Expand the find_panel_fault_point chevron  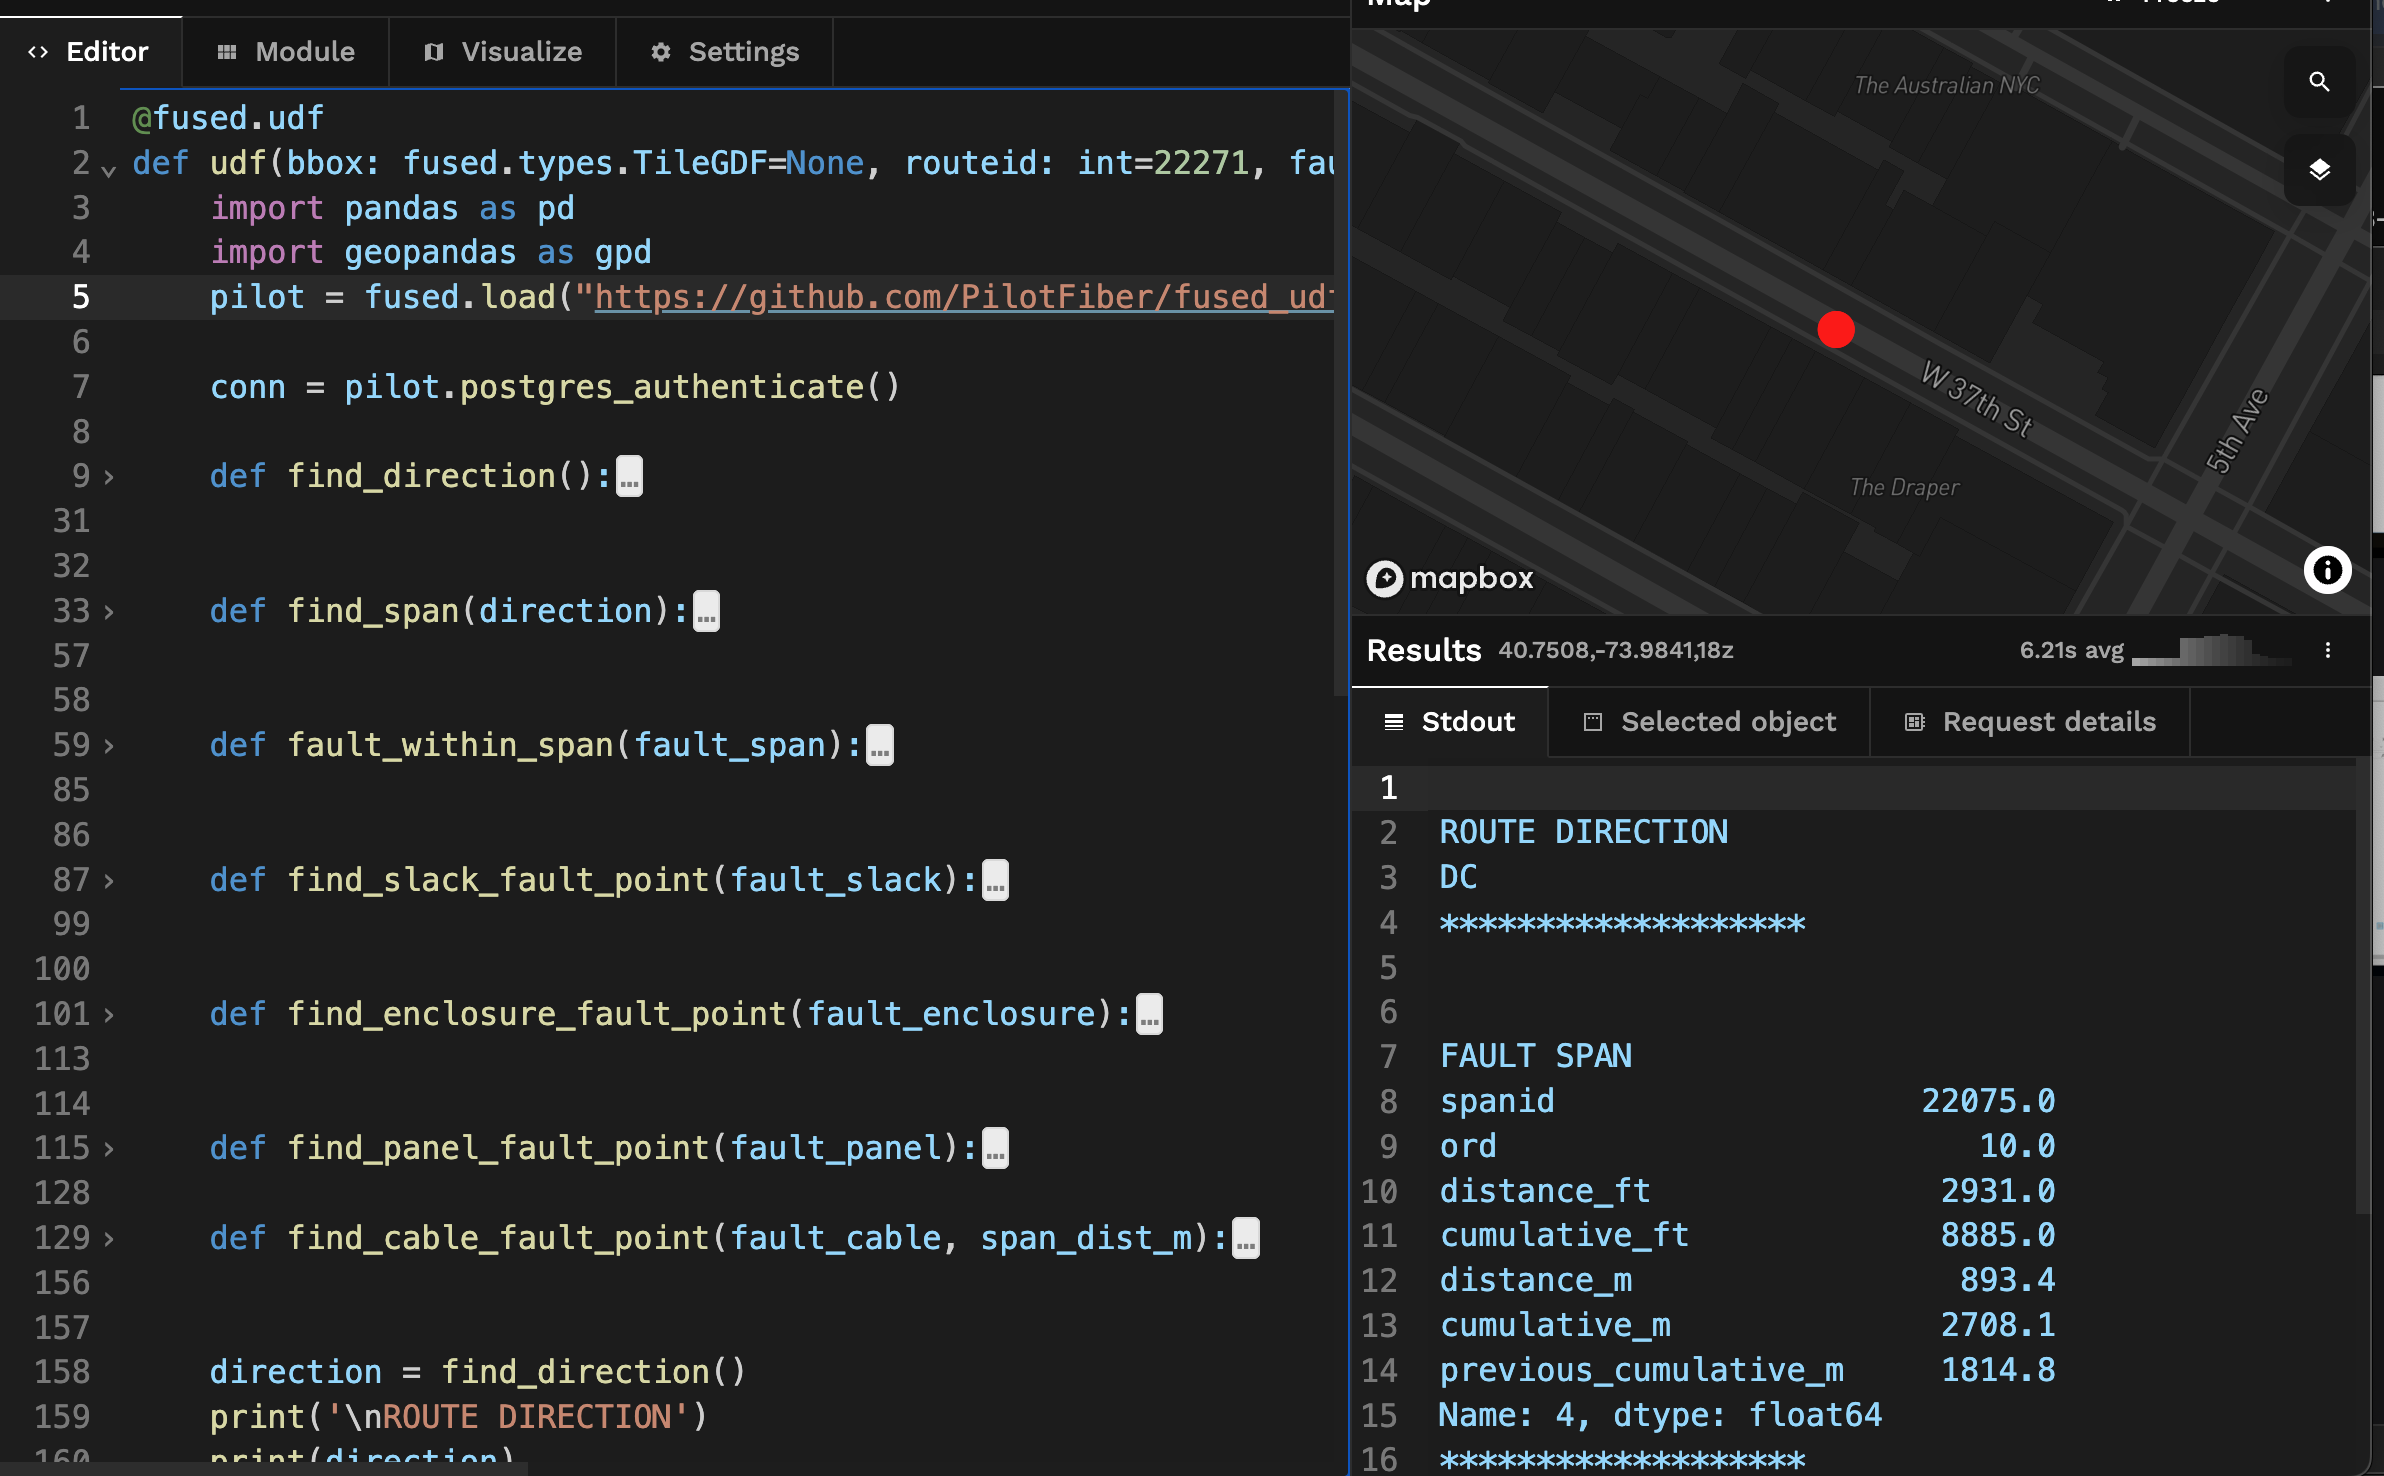pos(109,1148)
